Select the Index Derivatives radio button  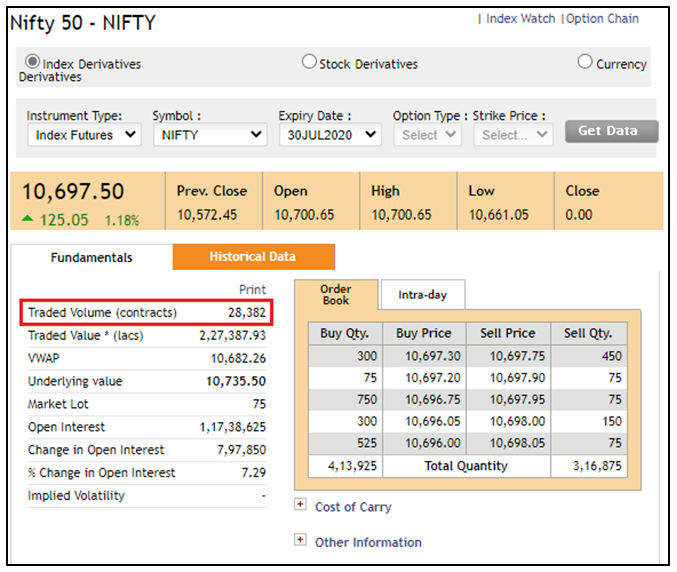[32, 62]
